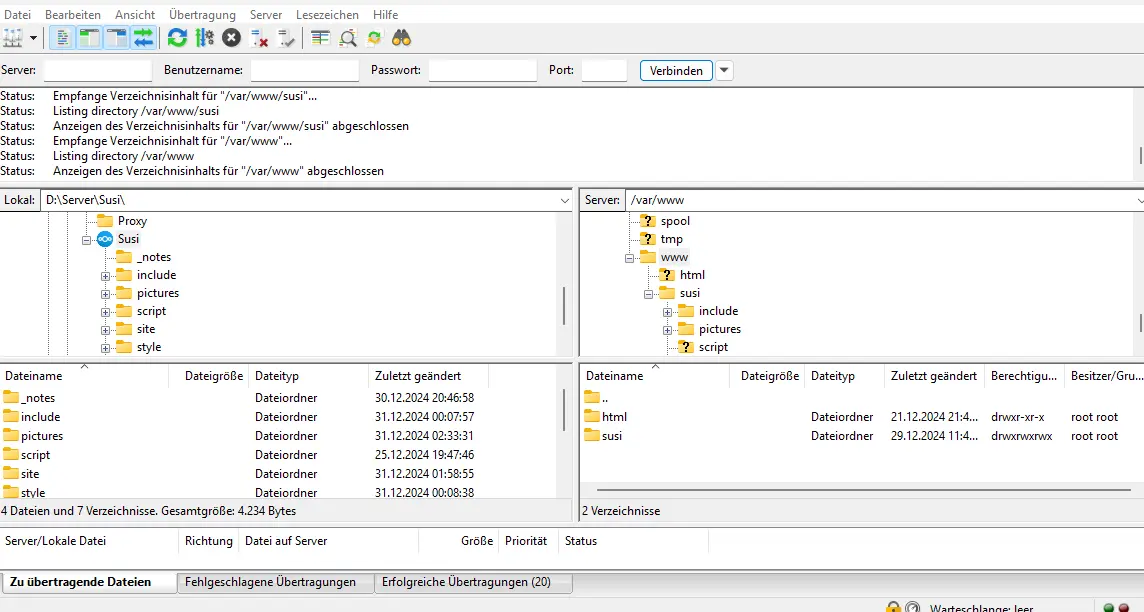Open the Übertragung menu
Image resolution: width=1144 pixels, height=612 pixels.
pos(201,14)
